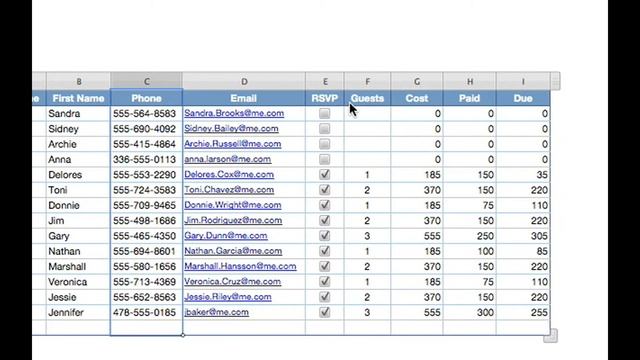Open the Sidney.Bailey@me.com email link
The height and width of the screenshot is (360, 640).
click(231, 129)
